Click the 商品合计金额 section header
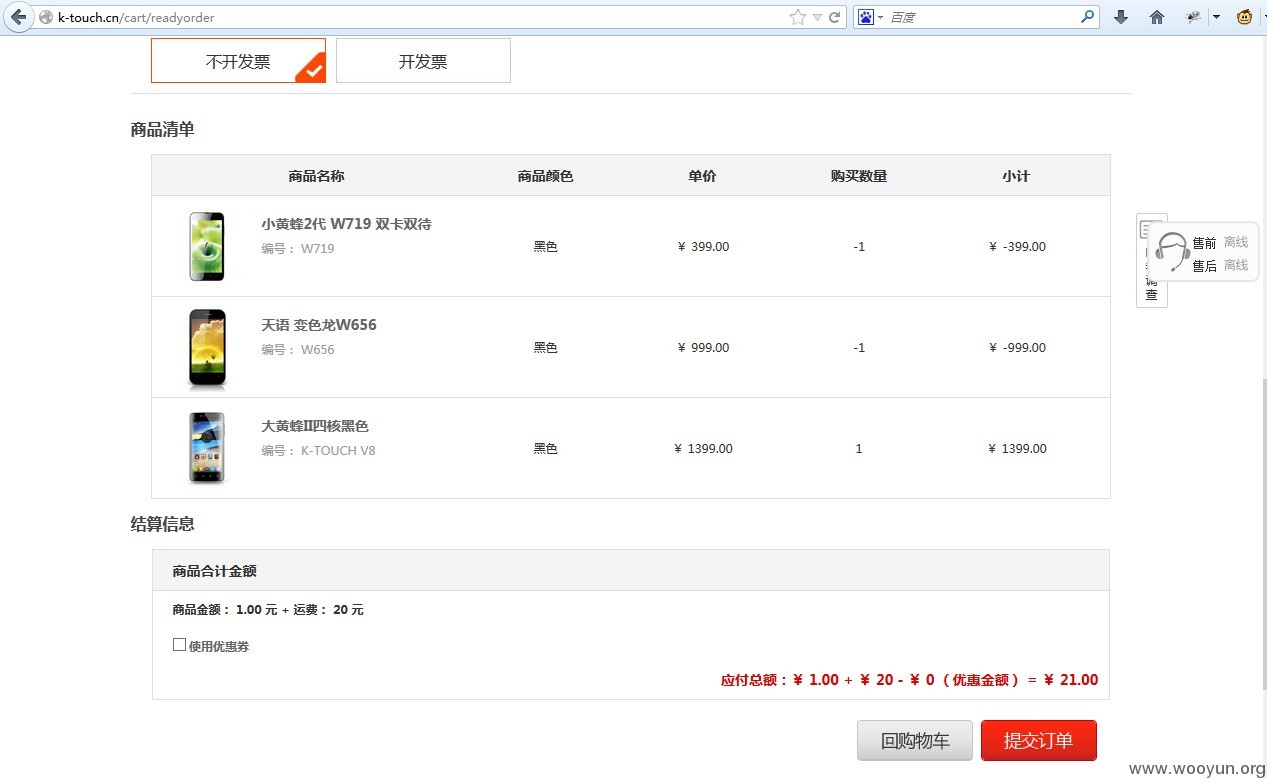 coord(631,571)
